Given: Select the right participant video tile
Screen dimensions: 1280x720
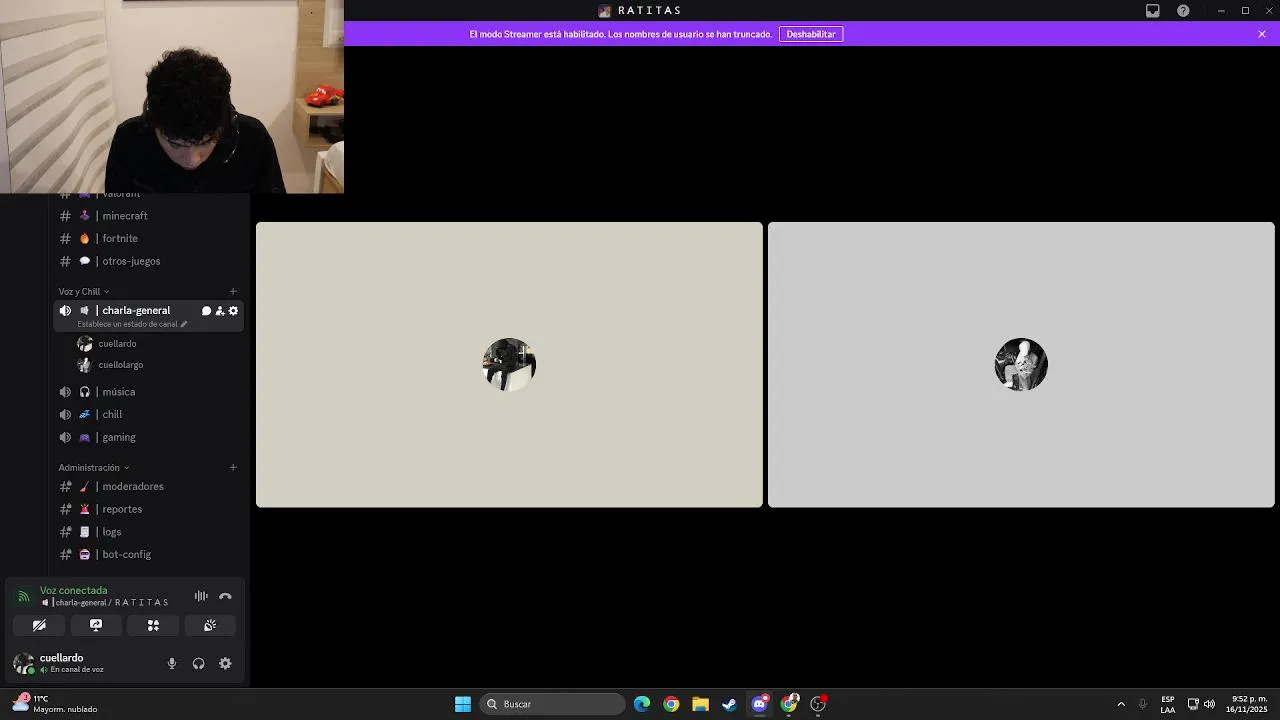Looking at the screenshot, I should click(x=1021, y=365).
